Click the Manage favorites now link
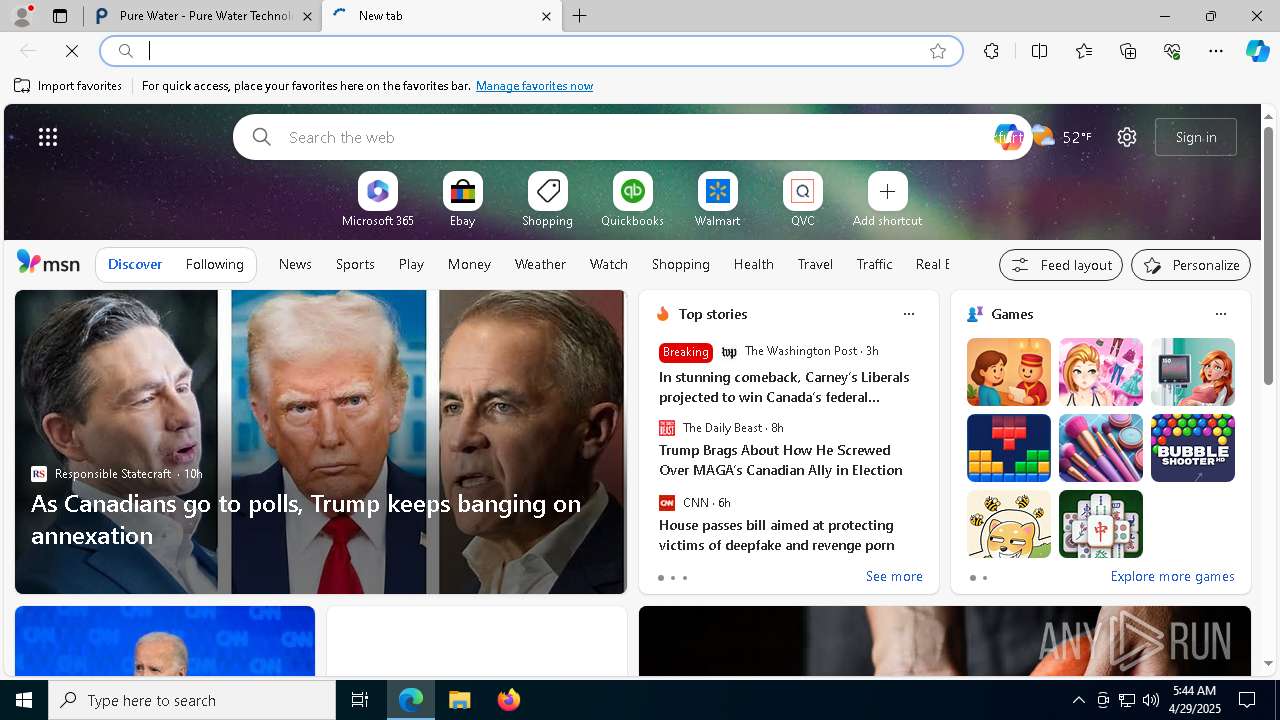The width and height of the screenshot is (1280, 720). [534, 86]
